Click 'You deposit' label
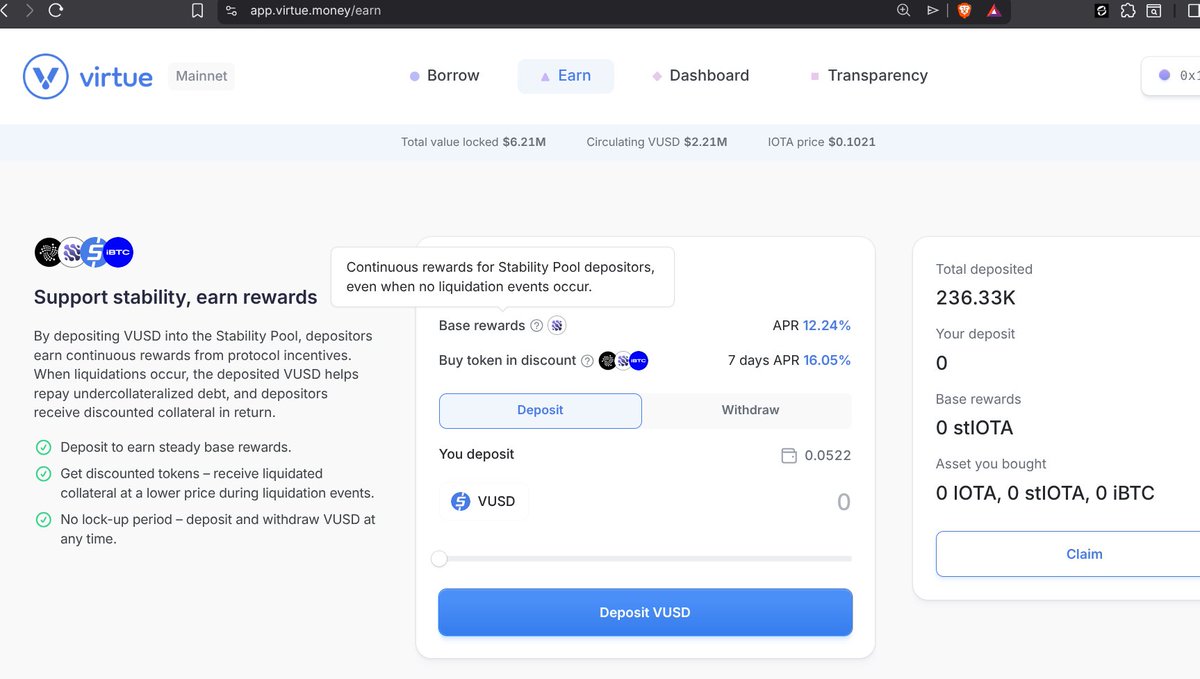 tap(476, 454)
